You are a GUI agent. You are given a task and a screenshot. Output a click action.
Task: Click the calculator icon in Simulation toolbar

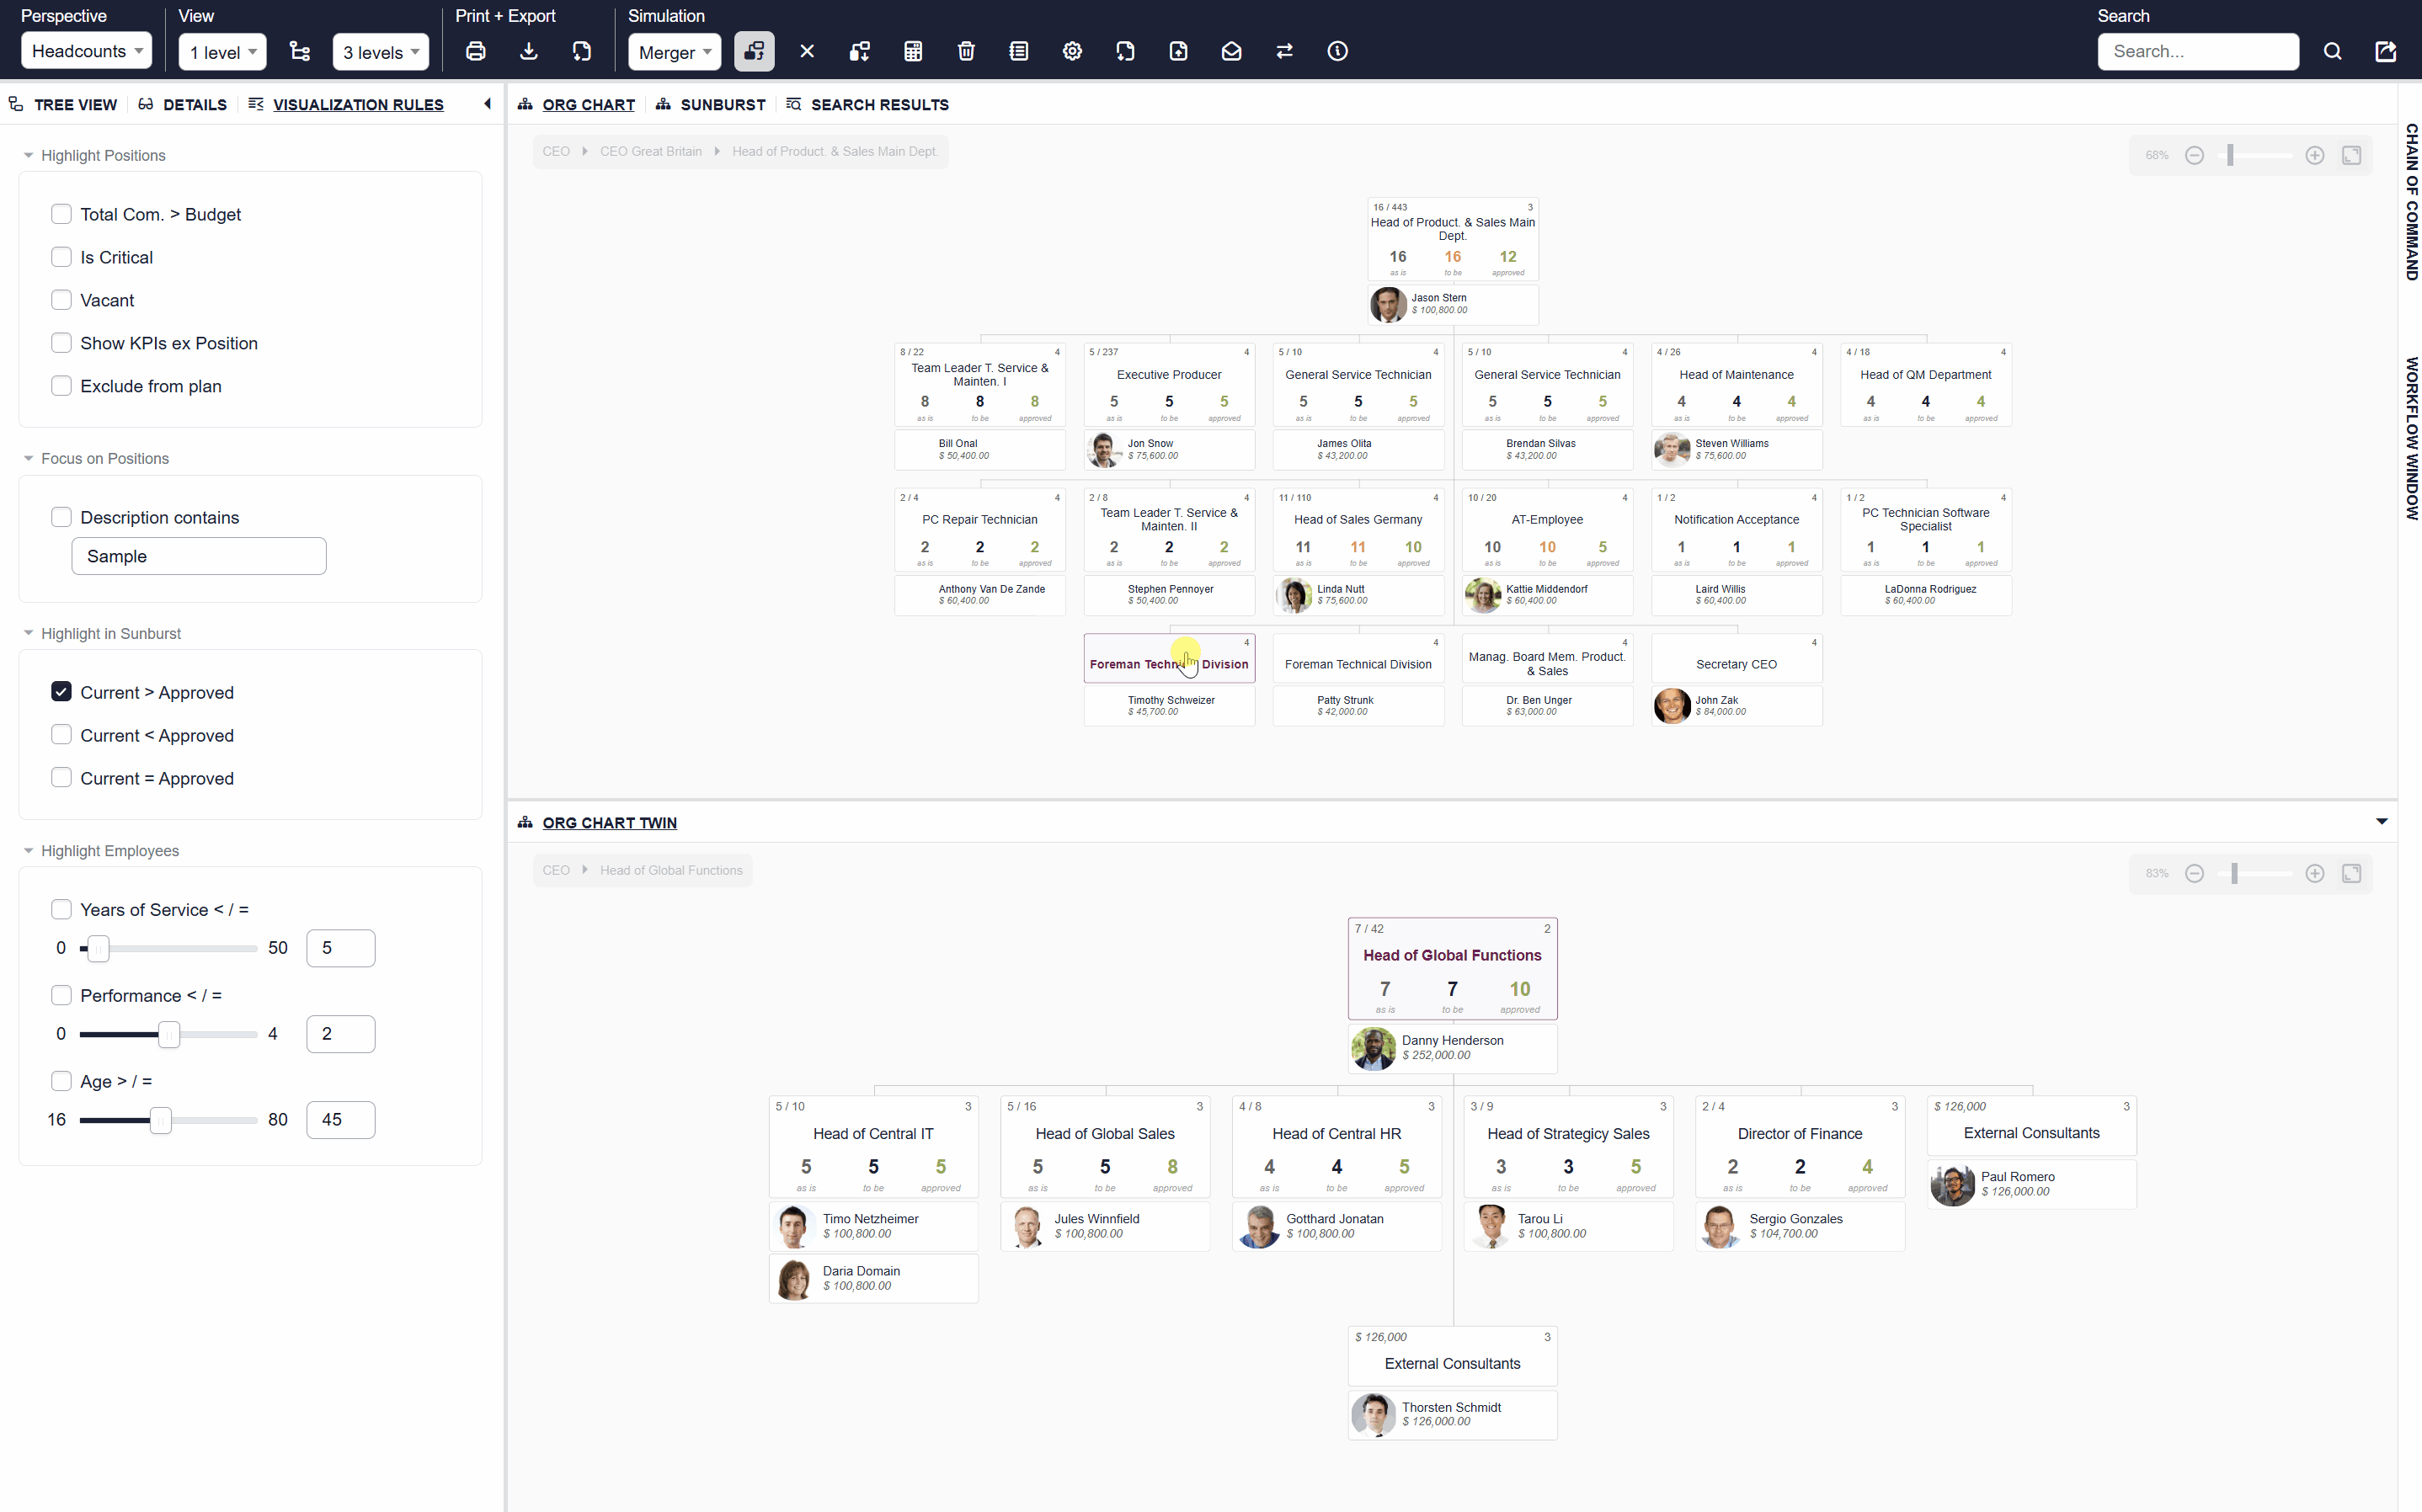(913, 52)
